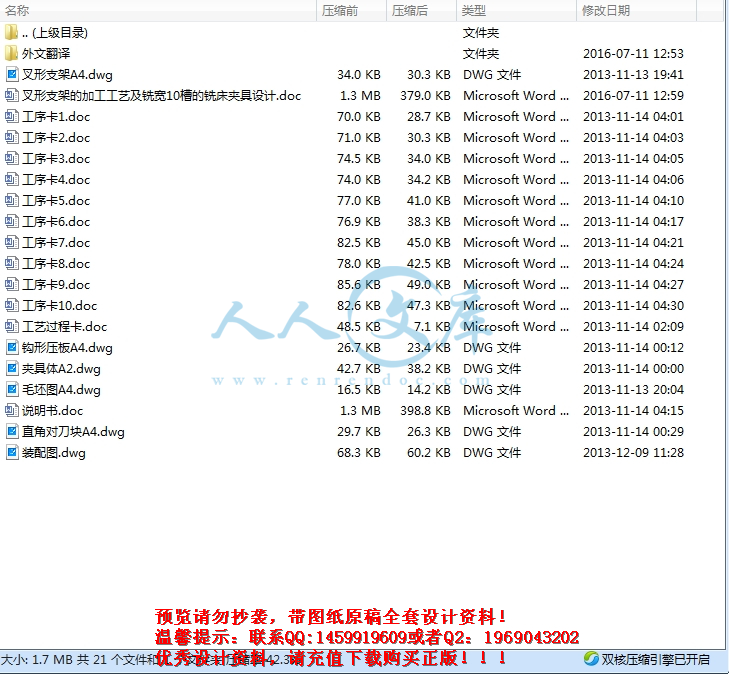Click the Word icon of 工序卡4.doc
The width and height of the screenshot is (729, 674).
click(x=12, y=179)
